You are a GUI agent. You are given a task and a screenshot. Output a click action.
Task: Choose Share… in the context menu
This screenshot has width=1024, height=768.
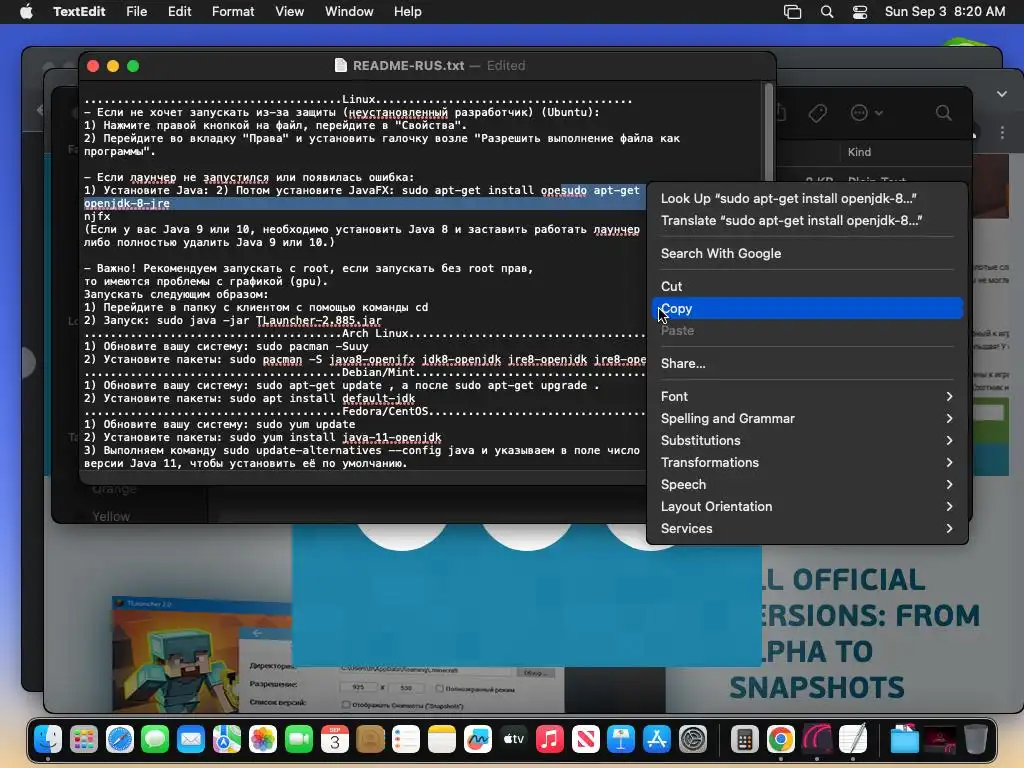point(807,364)
